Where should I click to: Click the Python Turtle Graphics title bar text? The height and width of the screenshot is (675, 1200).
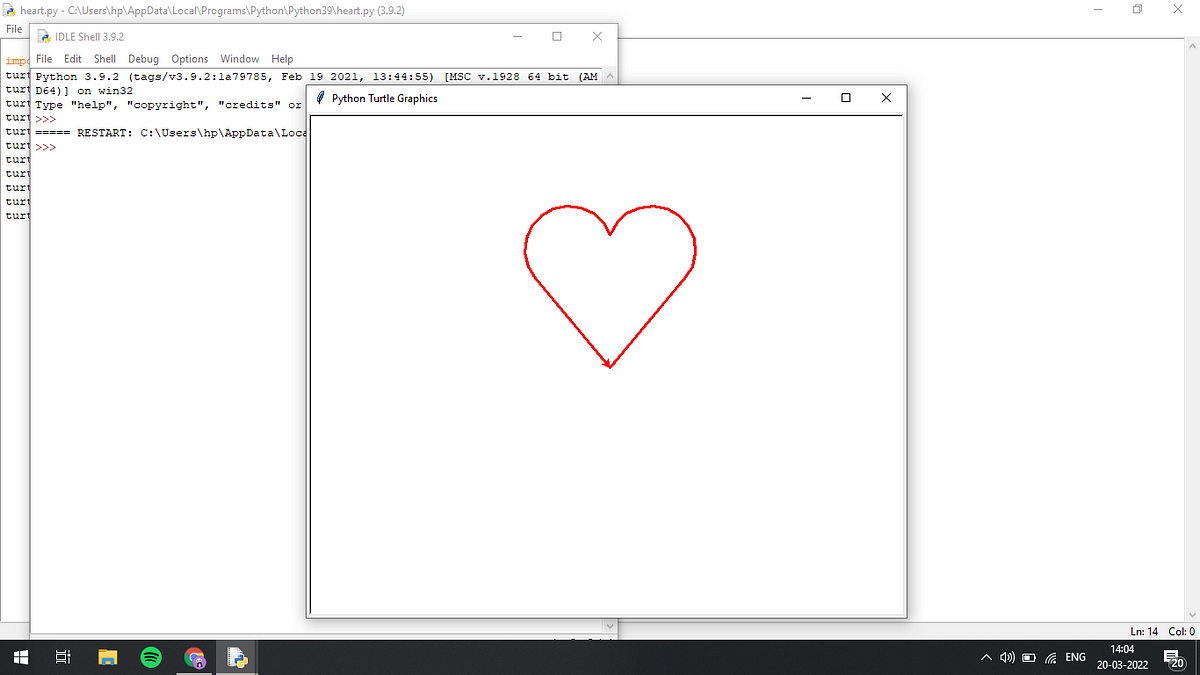coord(384,98)
